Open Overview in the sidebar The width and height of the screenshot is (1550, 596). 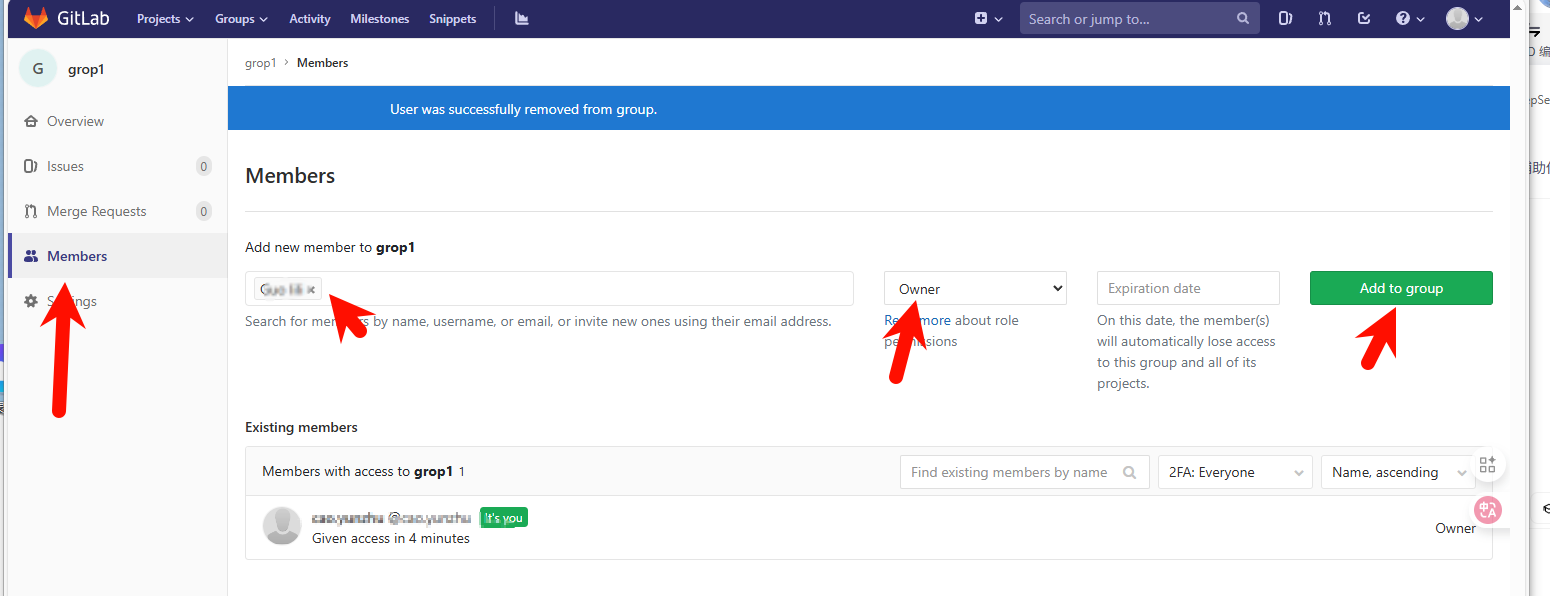click(75, 121)
